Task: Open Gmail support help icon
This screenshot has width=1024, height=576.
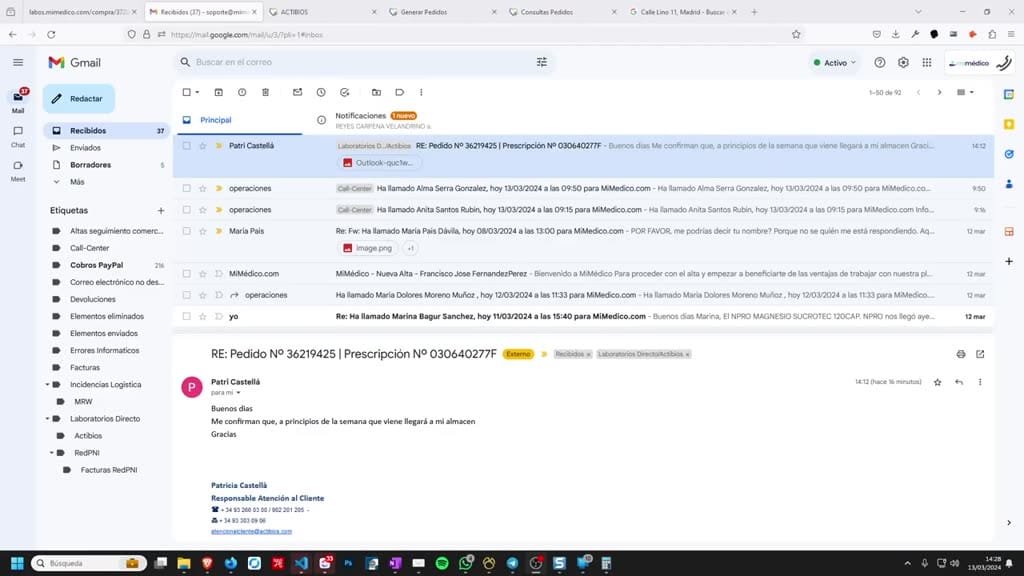Action: tap(880, 63)
